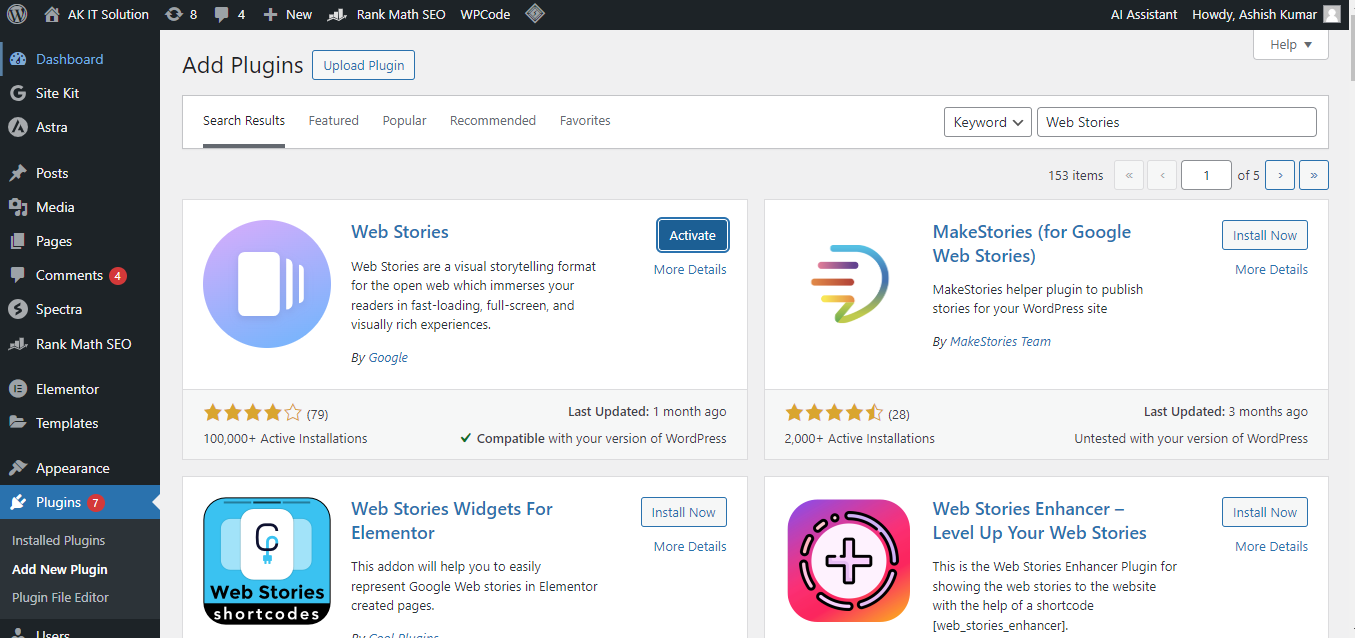Go to the next results page
The image size is (1355, 638).
pos(1280,175)
